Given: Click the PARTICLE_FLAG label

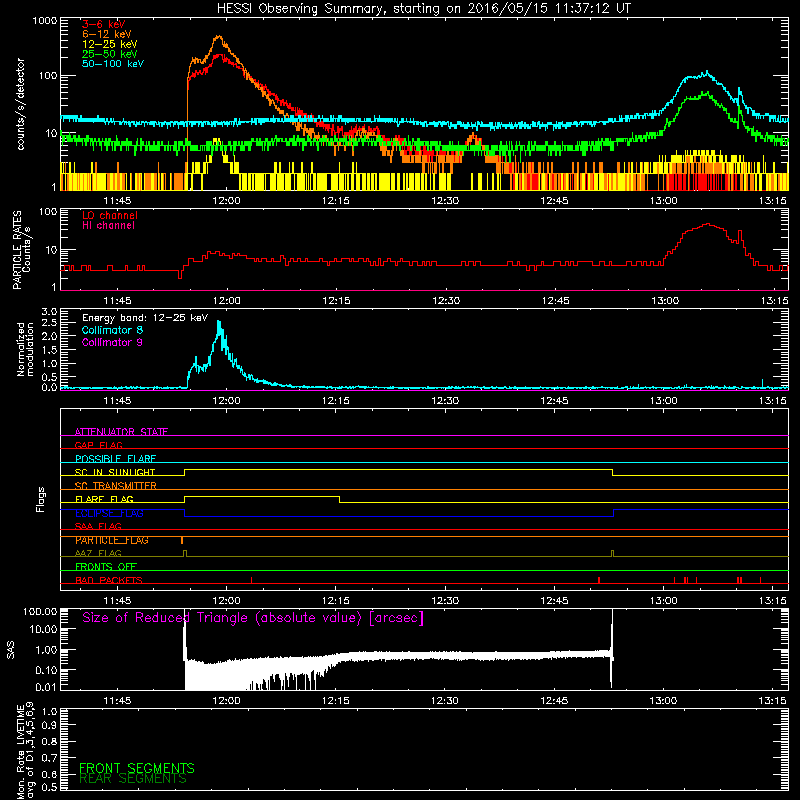Looking at the screenshot, I should [x=112, y=540].
